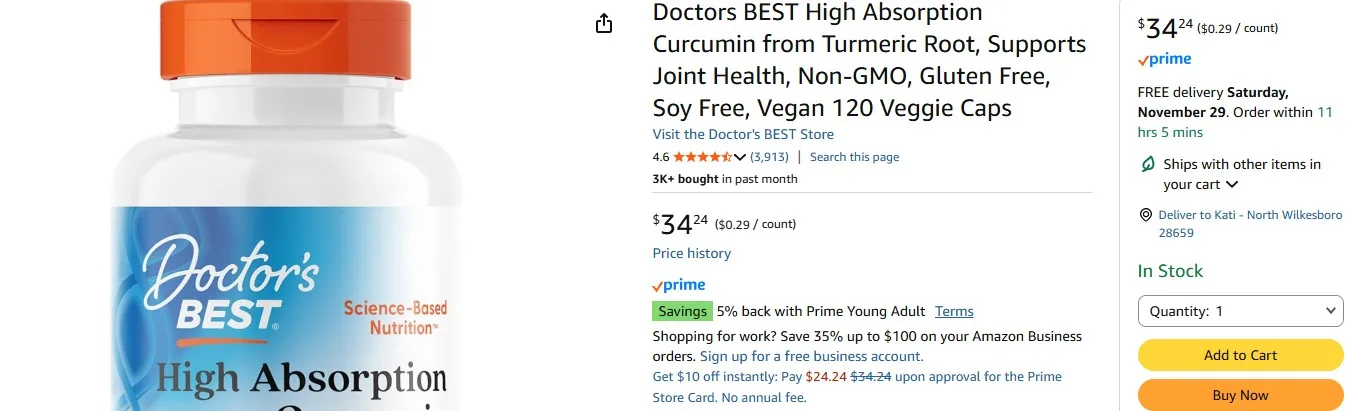The image size is (1347, 411).
Task: Open the 3,913 reviews count link
Action: 769,157
